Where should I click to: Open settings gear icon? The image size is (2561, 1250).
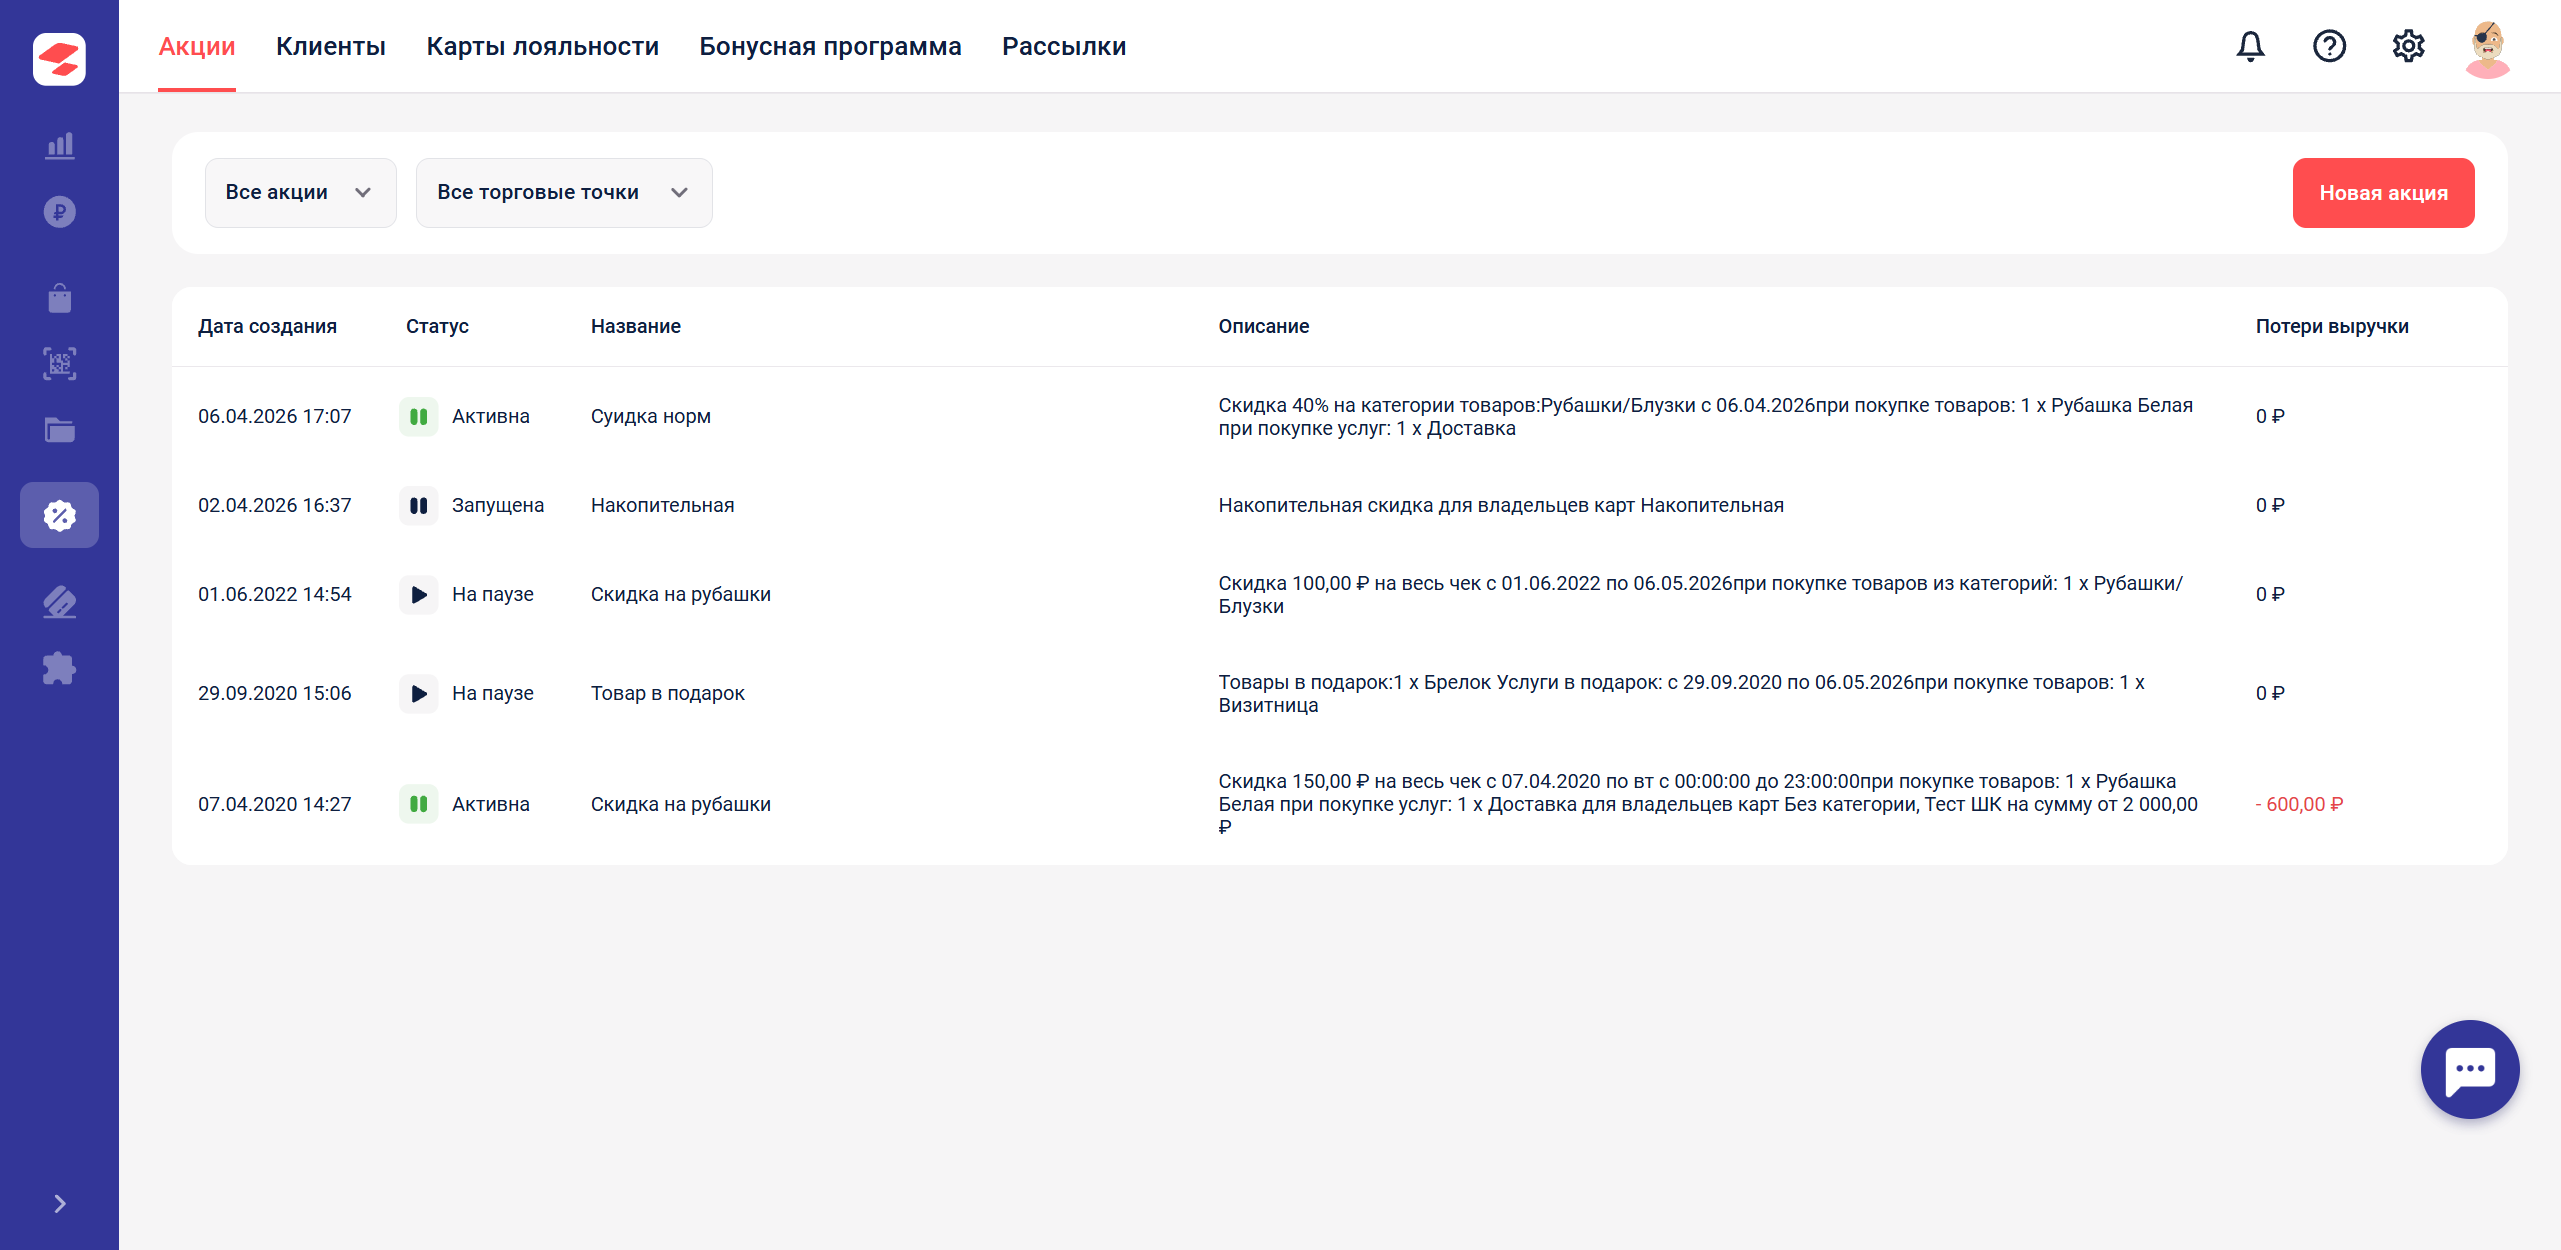pos(2408,46)
